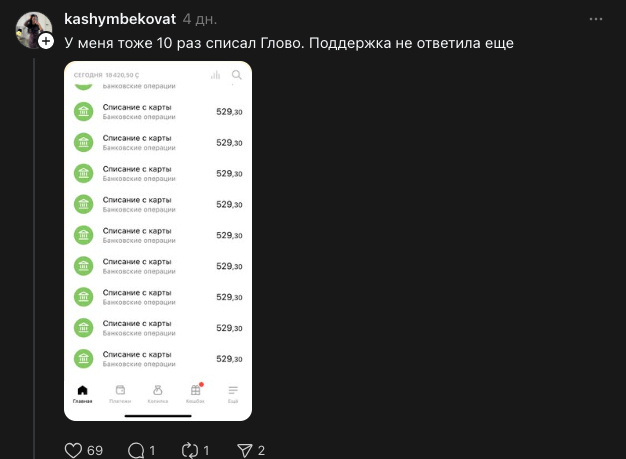Click the post text about Глово
Viewport: 626px width, 459px height.
point(289,43)
